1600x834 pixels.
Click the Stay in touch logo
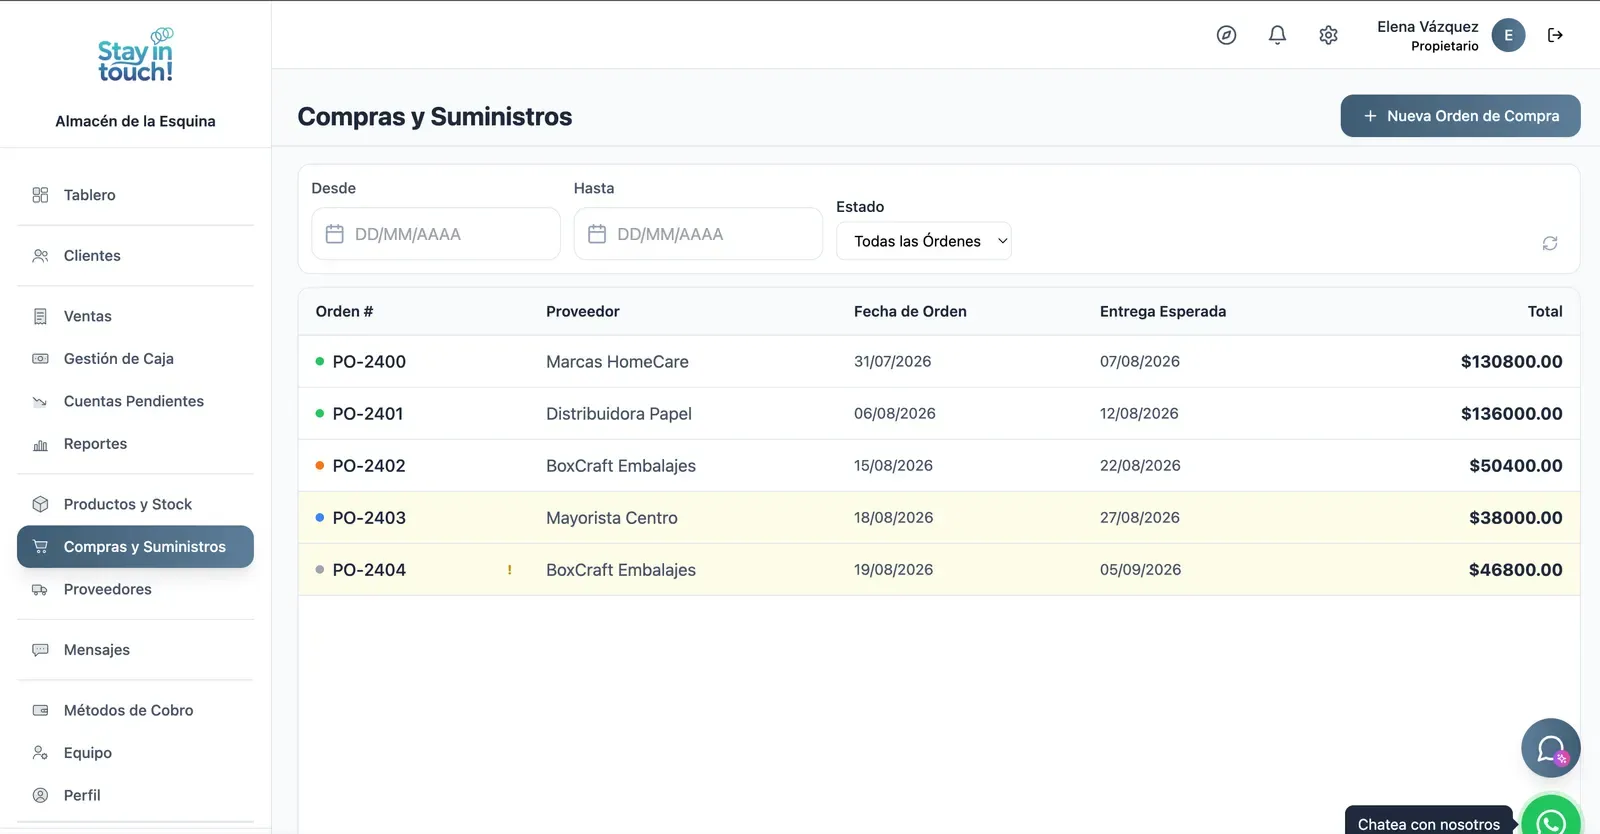135,55
